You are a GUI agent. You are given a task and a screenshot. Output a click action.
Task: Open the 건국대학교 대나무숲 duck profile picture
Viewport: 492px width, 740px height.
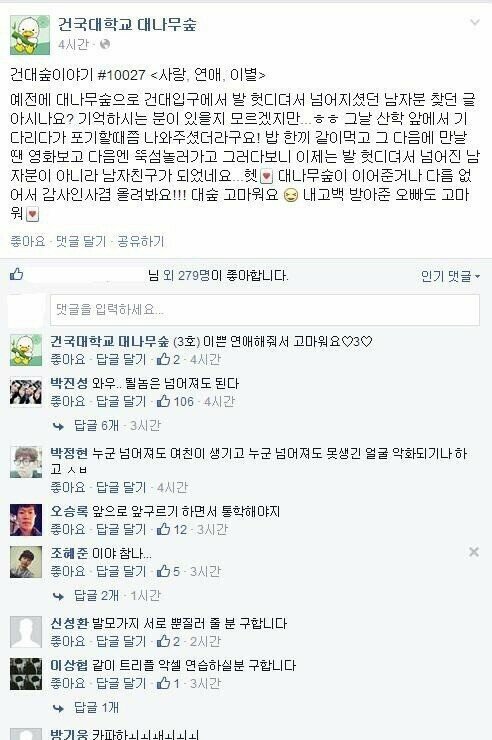(x=30, y=34)
